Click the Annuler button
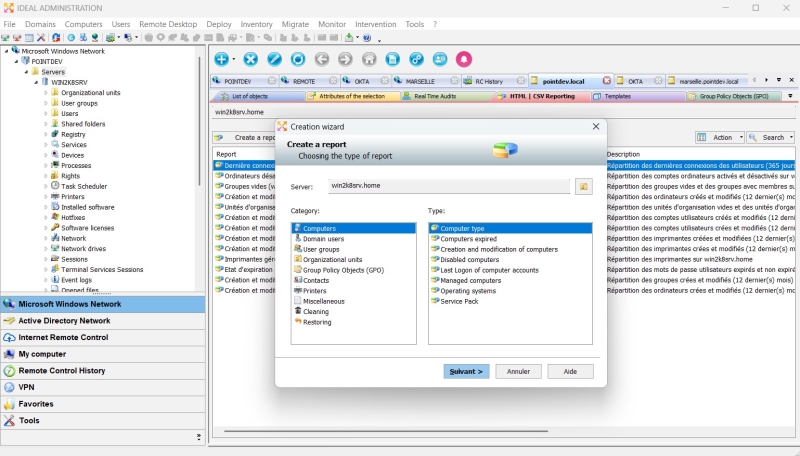800x456 pixels. tap(518, 371)
